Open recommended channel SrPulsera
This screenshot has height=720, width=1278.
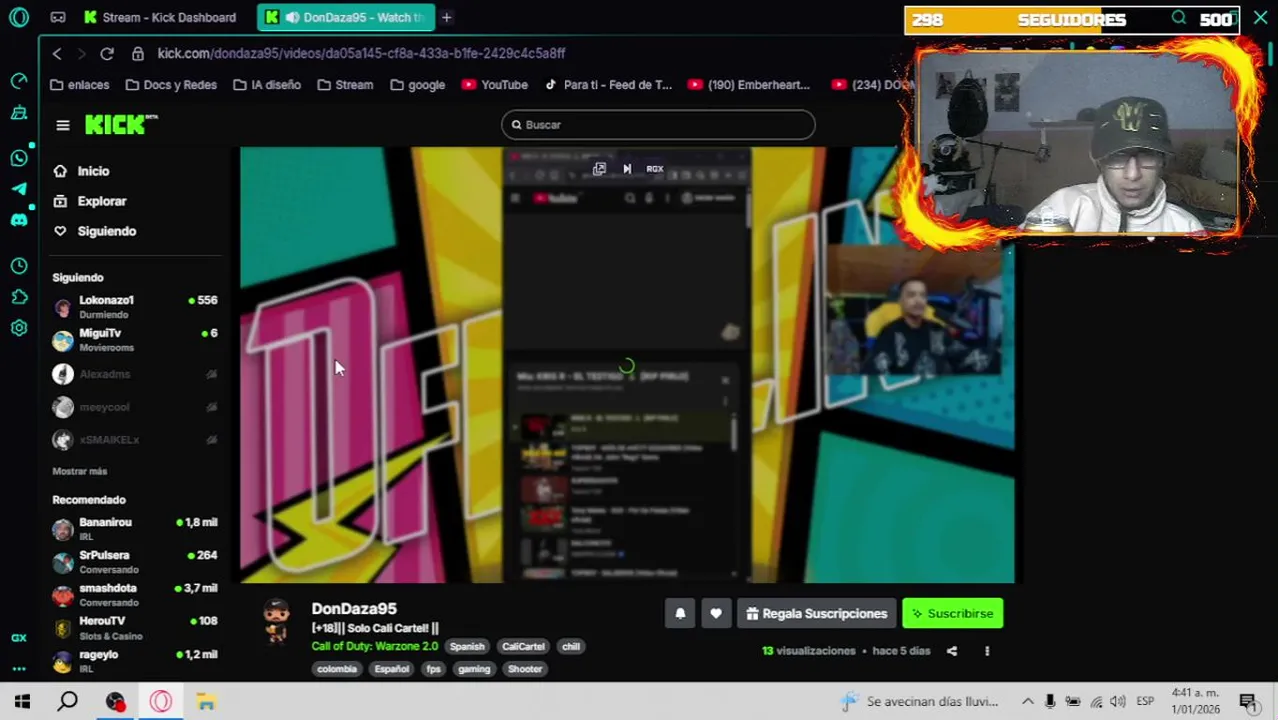pyautogui.click(x=135, y=562)
